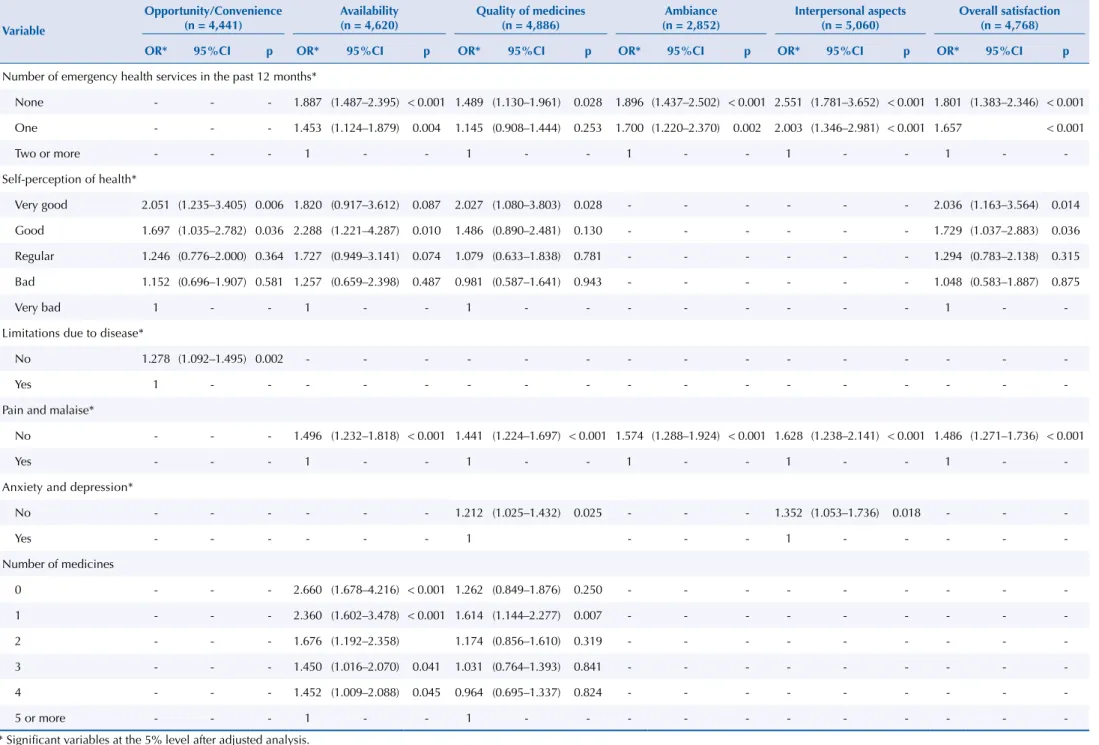The height and width of the screenshot is (745, 1099).
Task: Click the 5 or more row label
Action: (40, 718)
